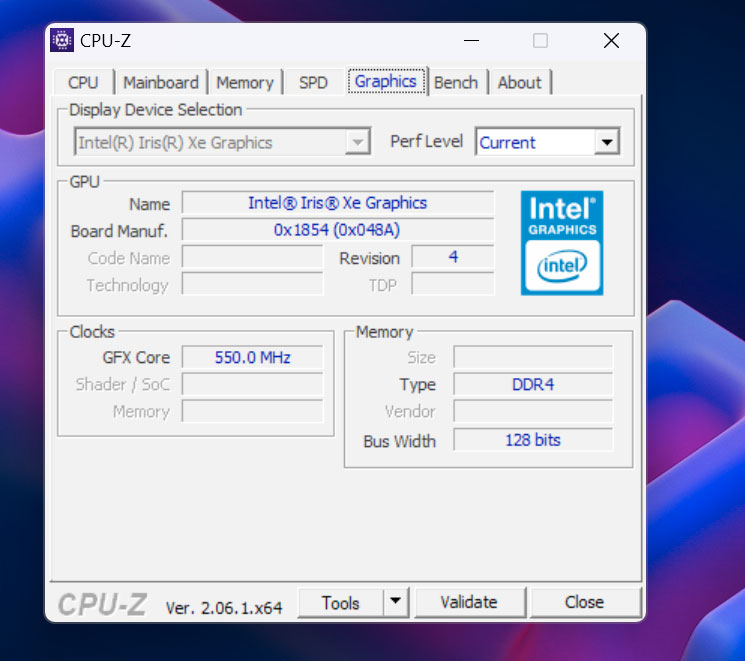Screen dimensions: 745x661
Task: Click the Bus Width label
Action: 399,441
